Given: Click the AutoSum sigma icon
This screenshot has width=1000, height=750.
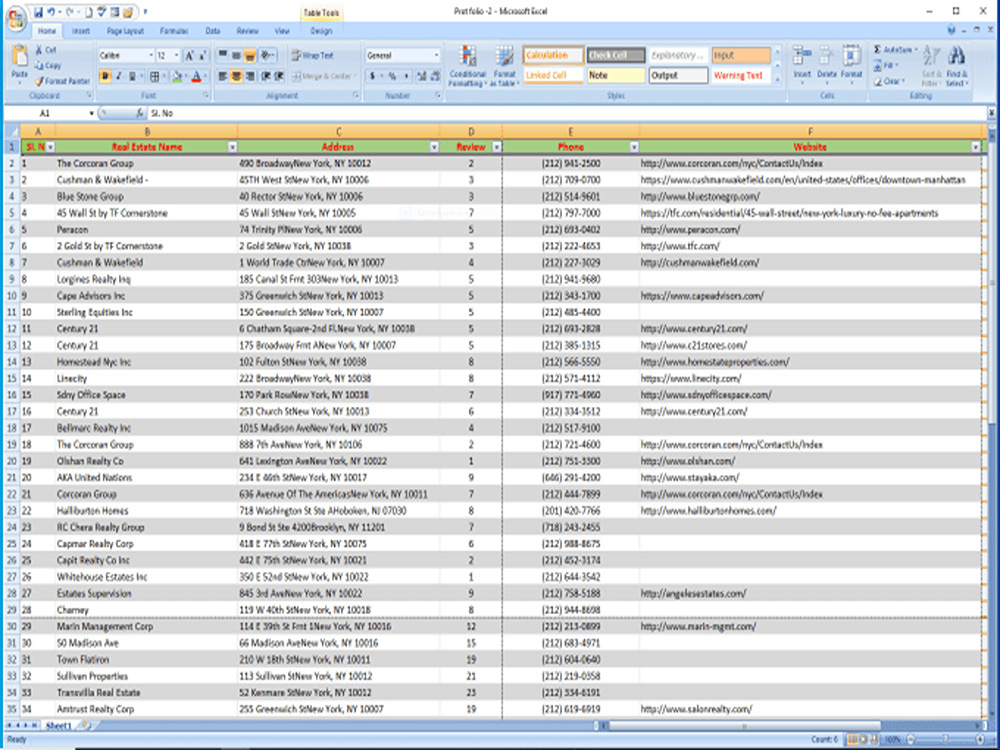Looking at the screenshot, I should pyautogui.click(x=878, y=50).
